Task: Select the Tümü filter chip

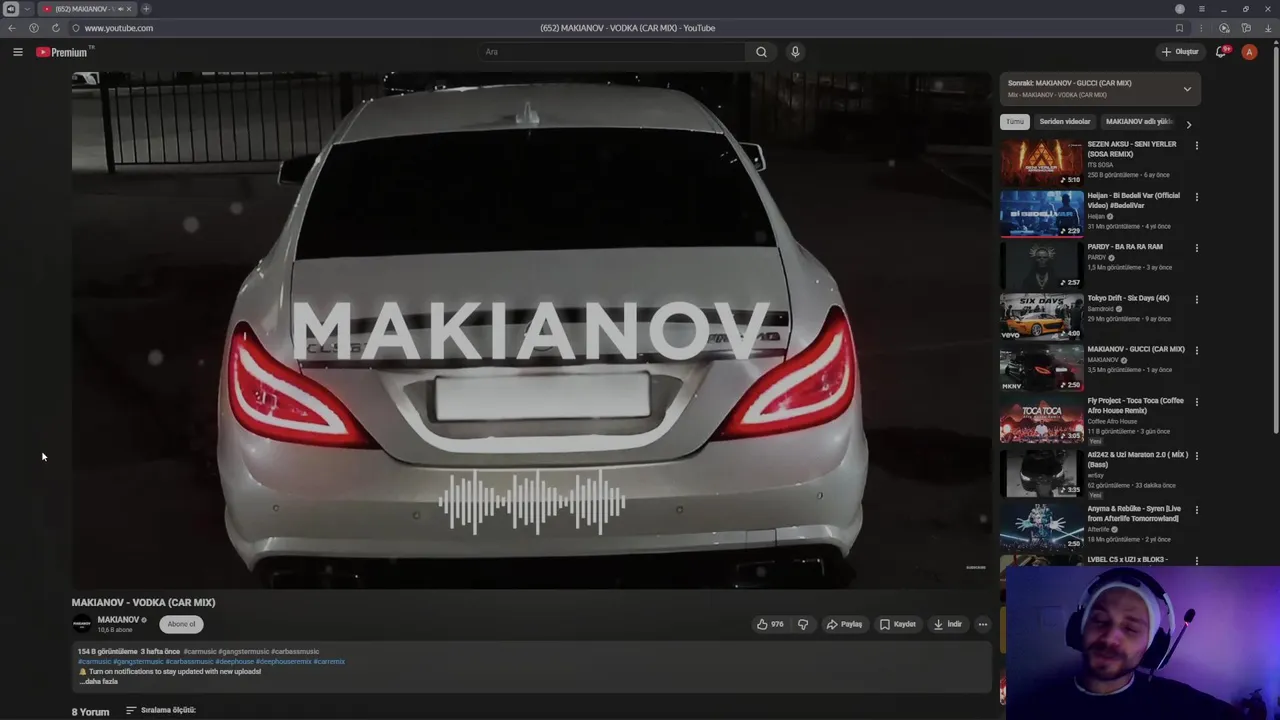Action: [1015, 122]
